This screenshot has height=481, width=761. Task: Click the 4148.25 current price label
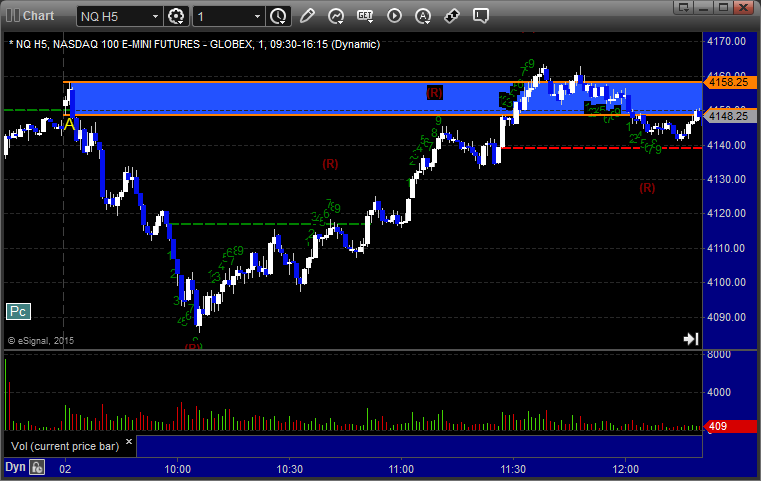729,116
